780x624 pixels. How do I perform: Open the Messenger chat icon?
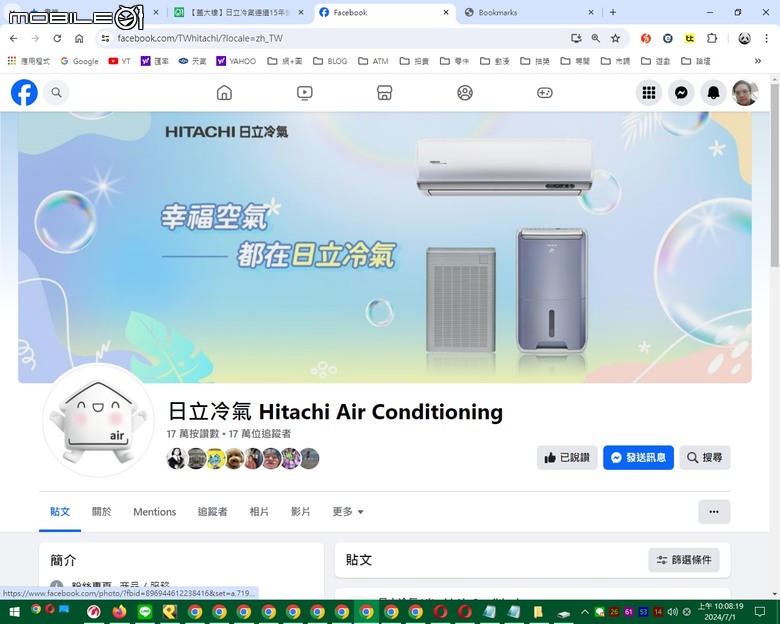[681, 93]
